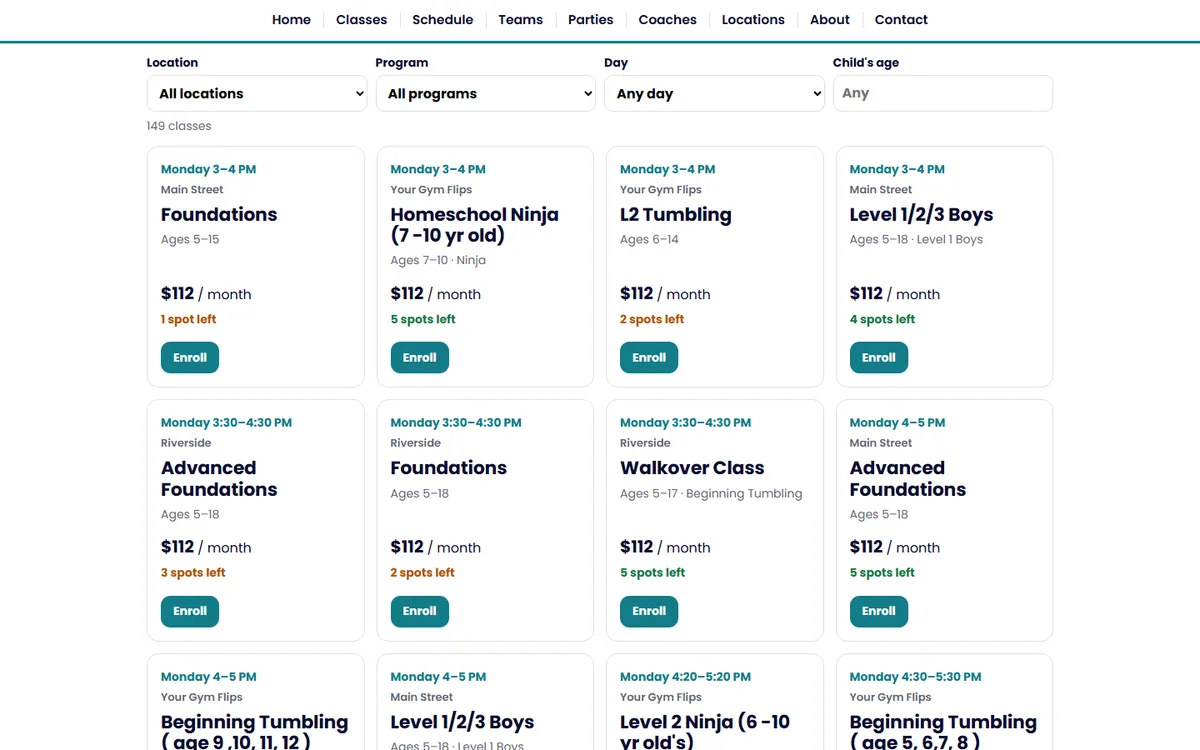Select the Main Street Foundations title, Monday 3–4 PM
Viewport: 1200px width, 750px height.
tap(219, 215)
